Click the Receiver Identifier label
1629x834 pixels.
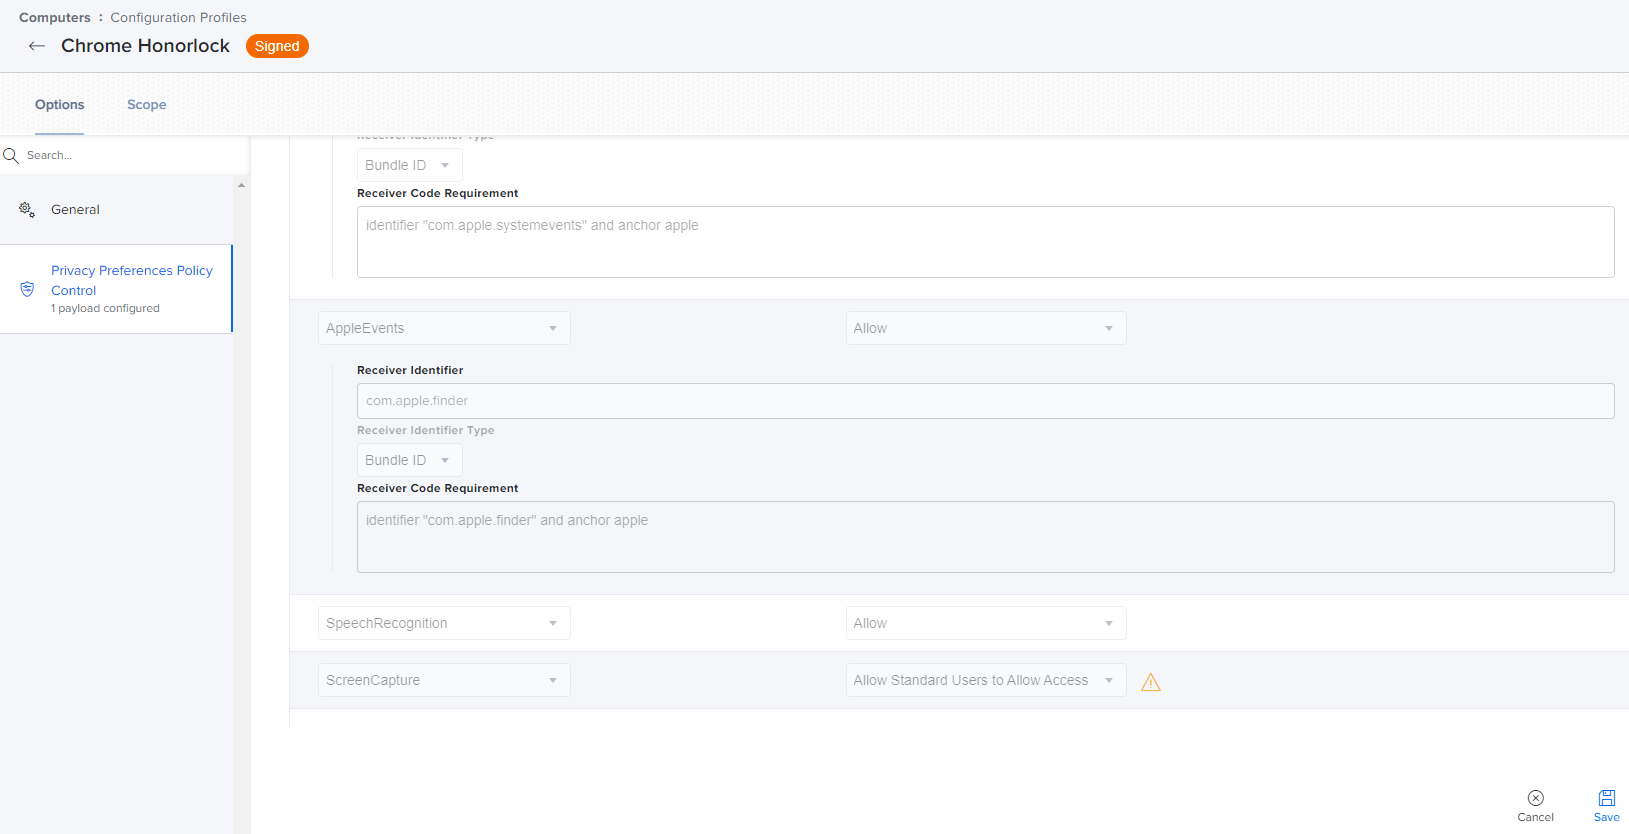[410, 370]
